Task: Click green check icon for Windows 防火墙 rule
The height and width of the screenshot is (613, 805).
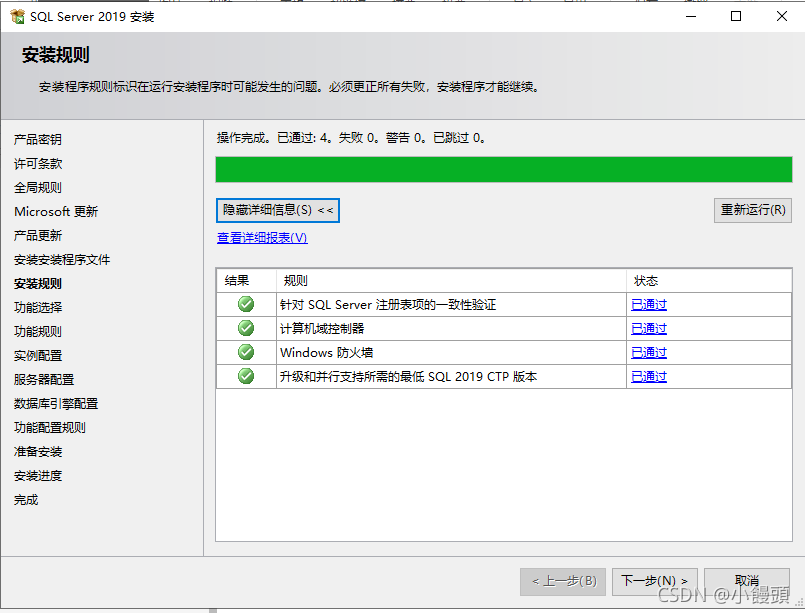Action: (x=246, y=352)
